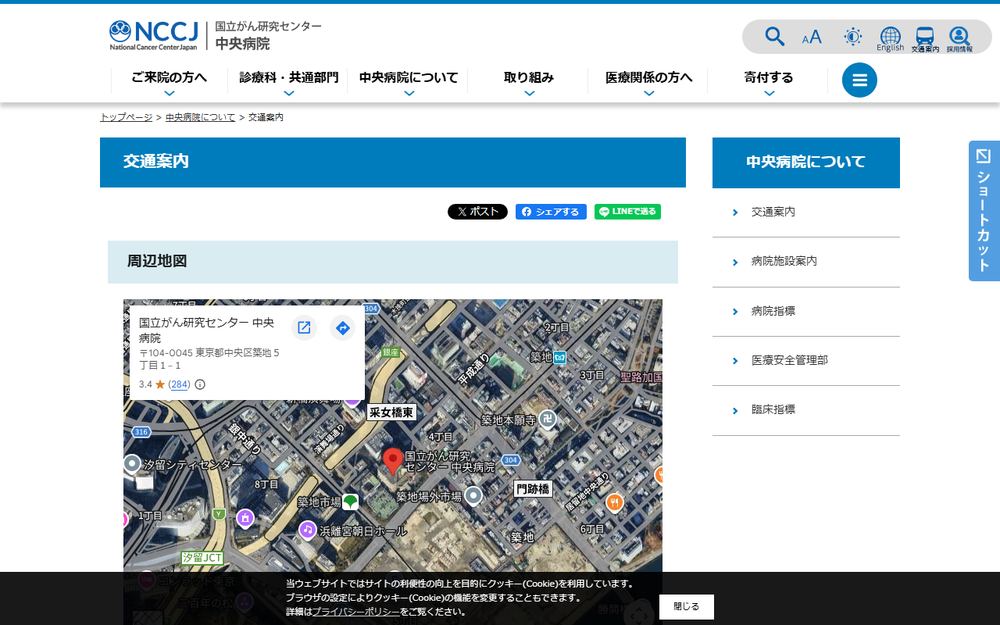Click 門跡橋 intersection label

click(x=533, y=489)
